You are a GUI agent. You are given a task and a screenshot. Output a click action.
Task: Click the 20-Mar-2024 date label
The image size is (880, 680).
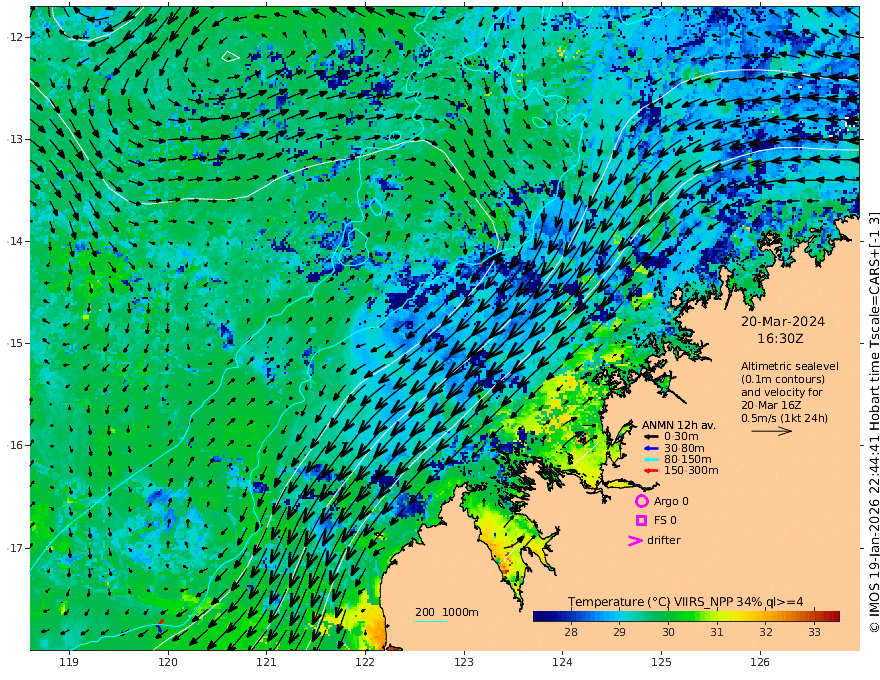click(783, 321)
